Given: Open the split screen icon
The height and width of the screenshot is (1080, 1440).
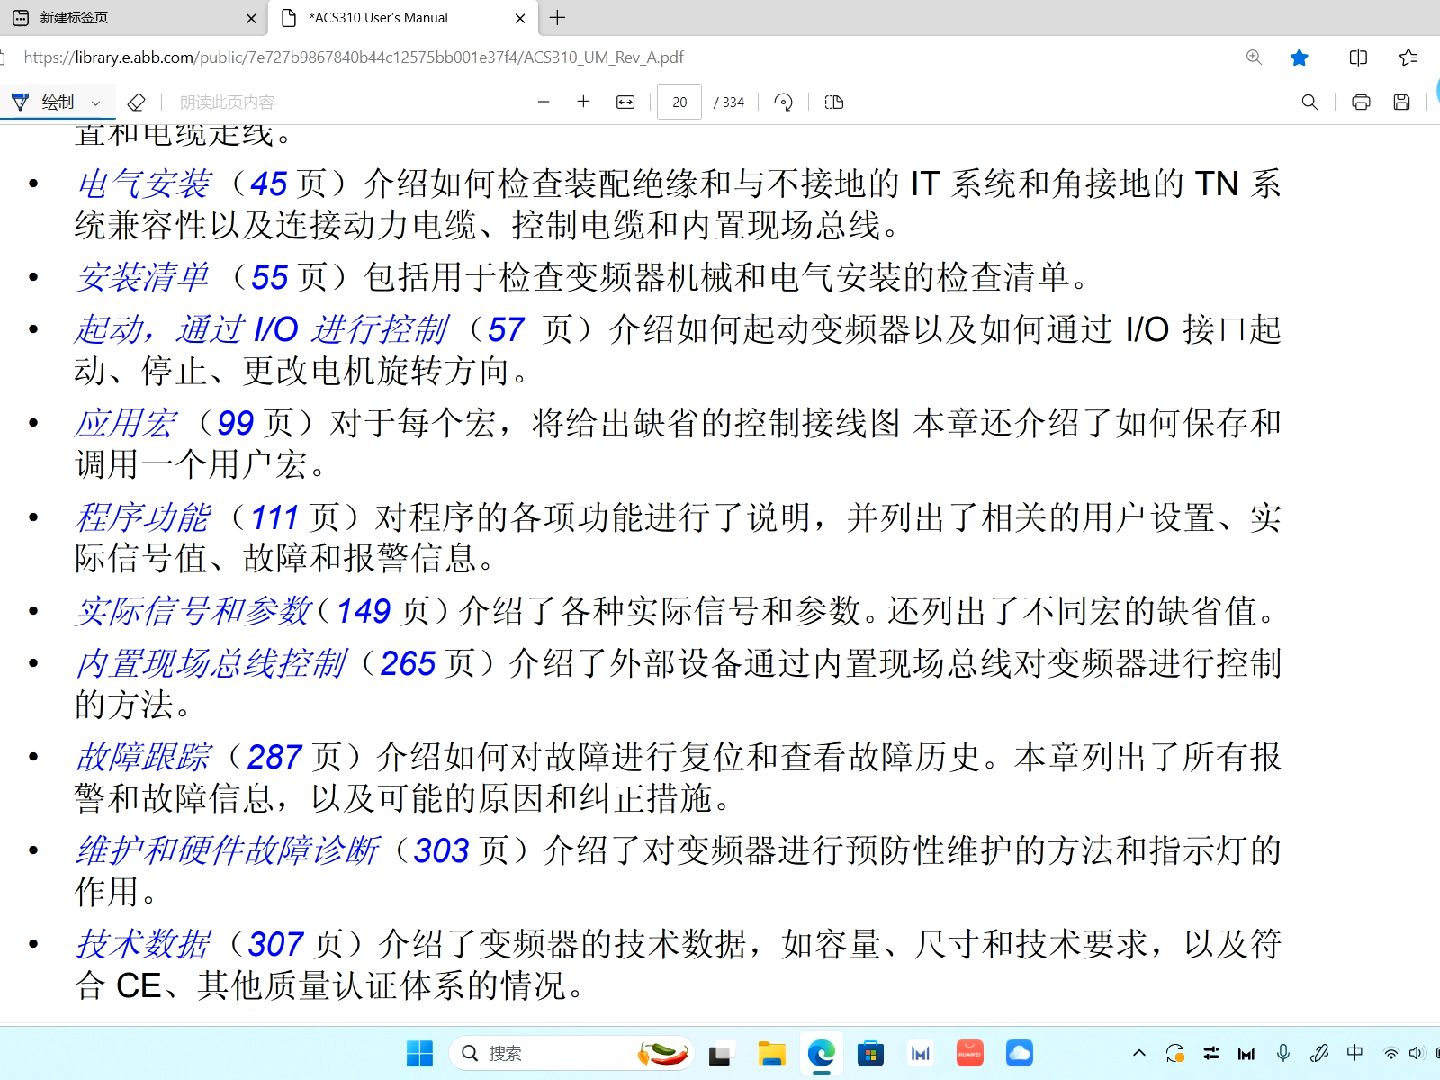Looking at the screenshot, I should point(1358,57).
